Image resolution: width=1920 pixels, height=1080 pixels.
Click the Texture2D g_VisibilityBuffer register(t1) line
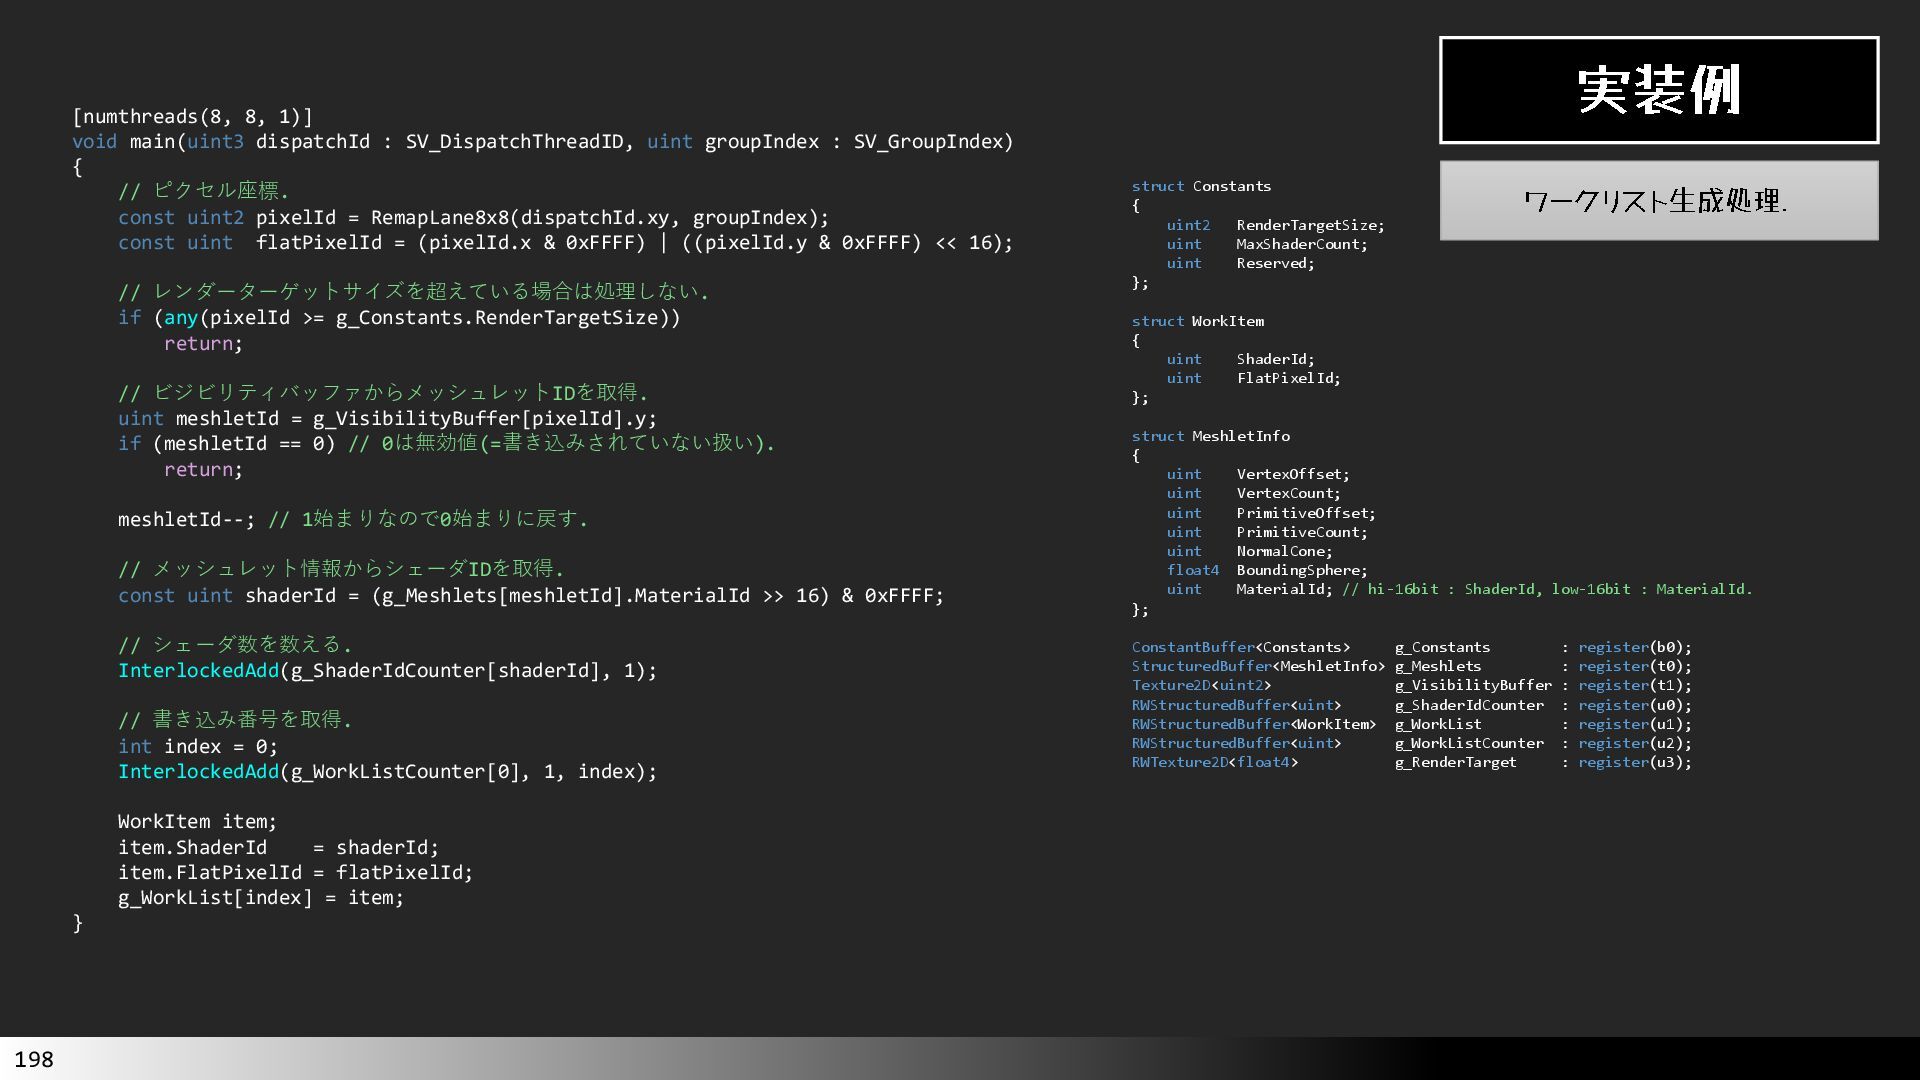[x=1412, y=686]
